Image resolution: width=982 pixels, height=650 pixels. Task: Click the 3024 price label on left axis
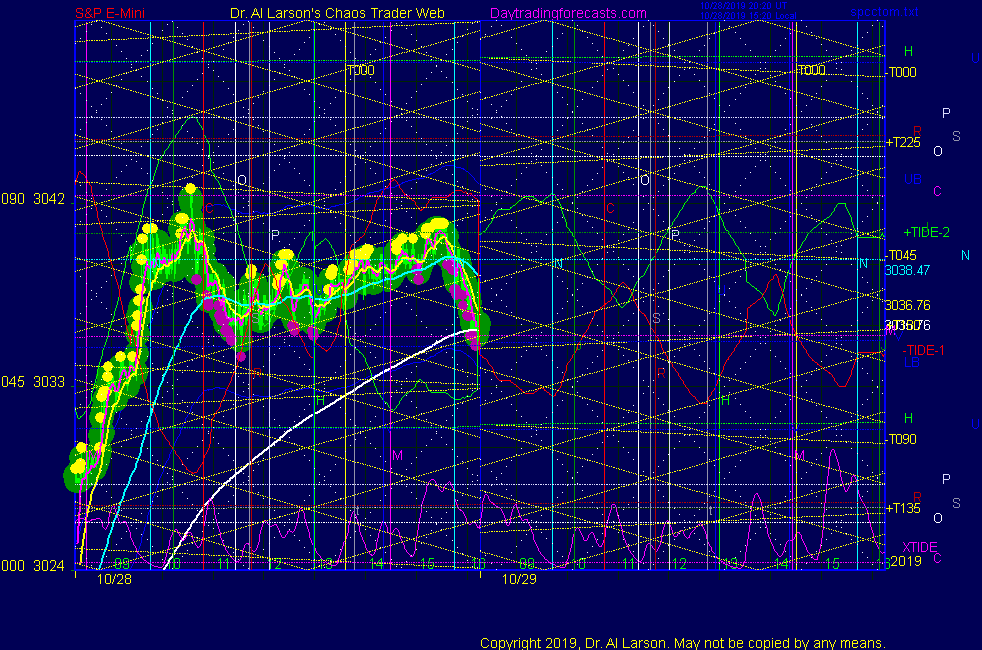point(47,565)
